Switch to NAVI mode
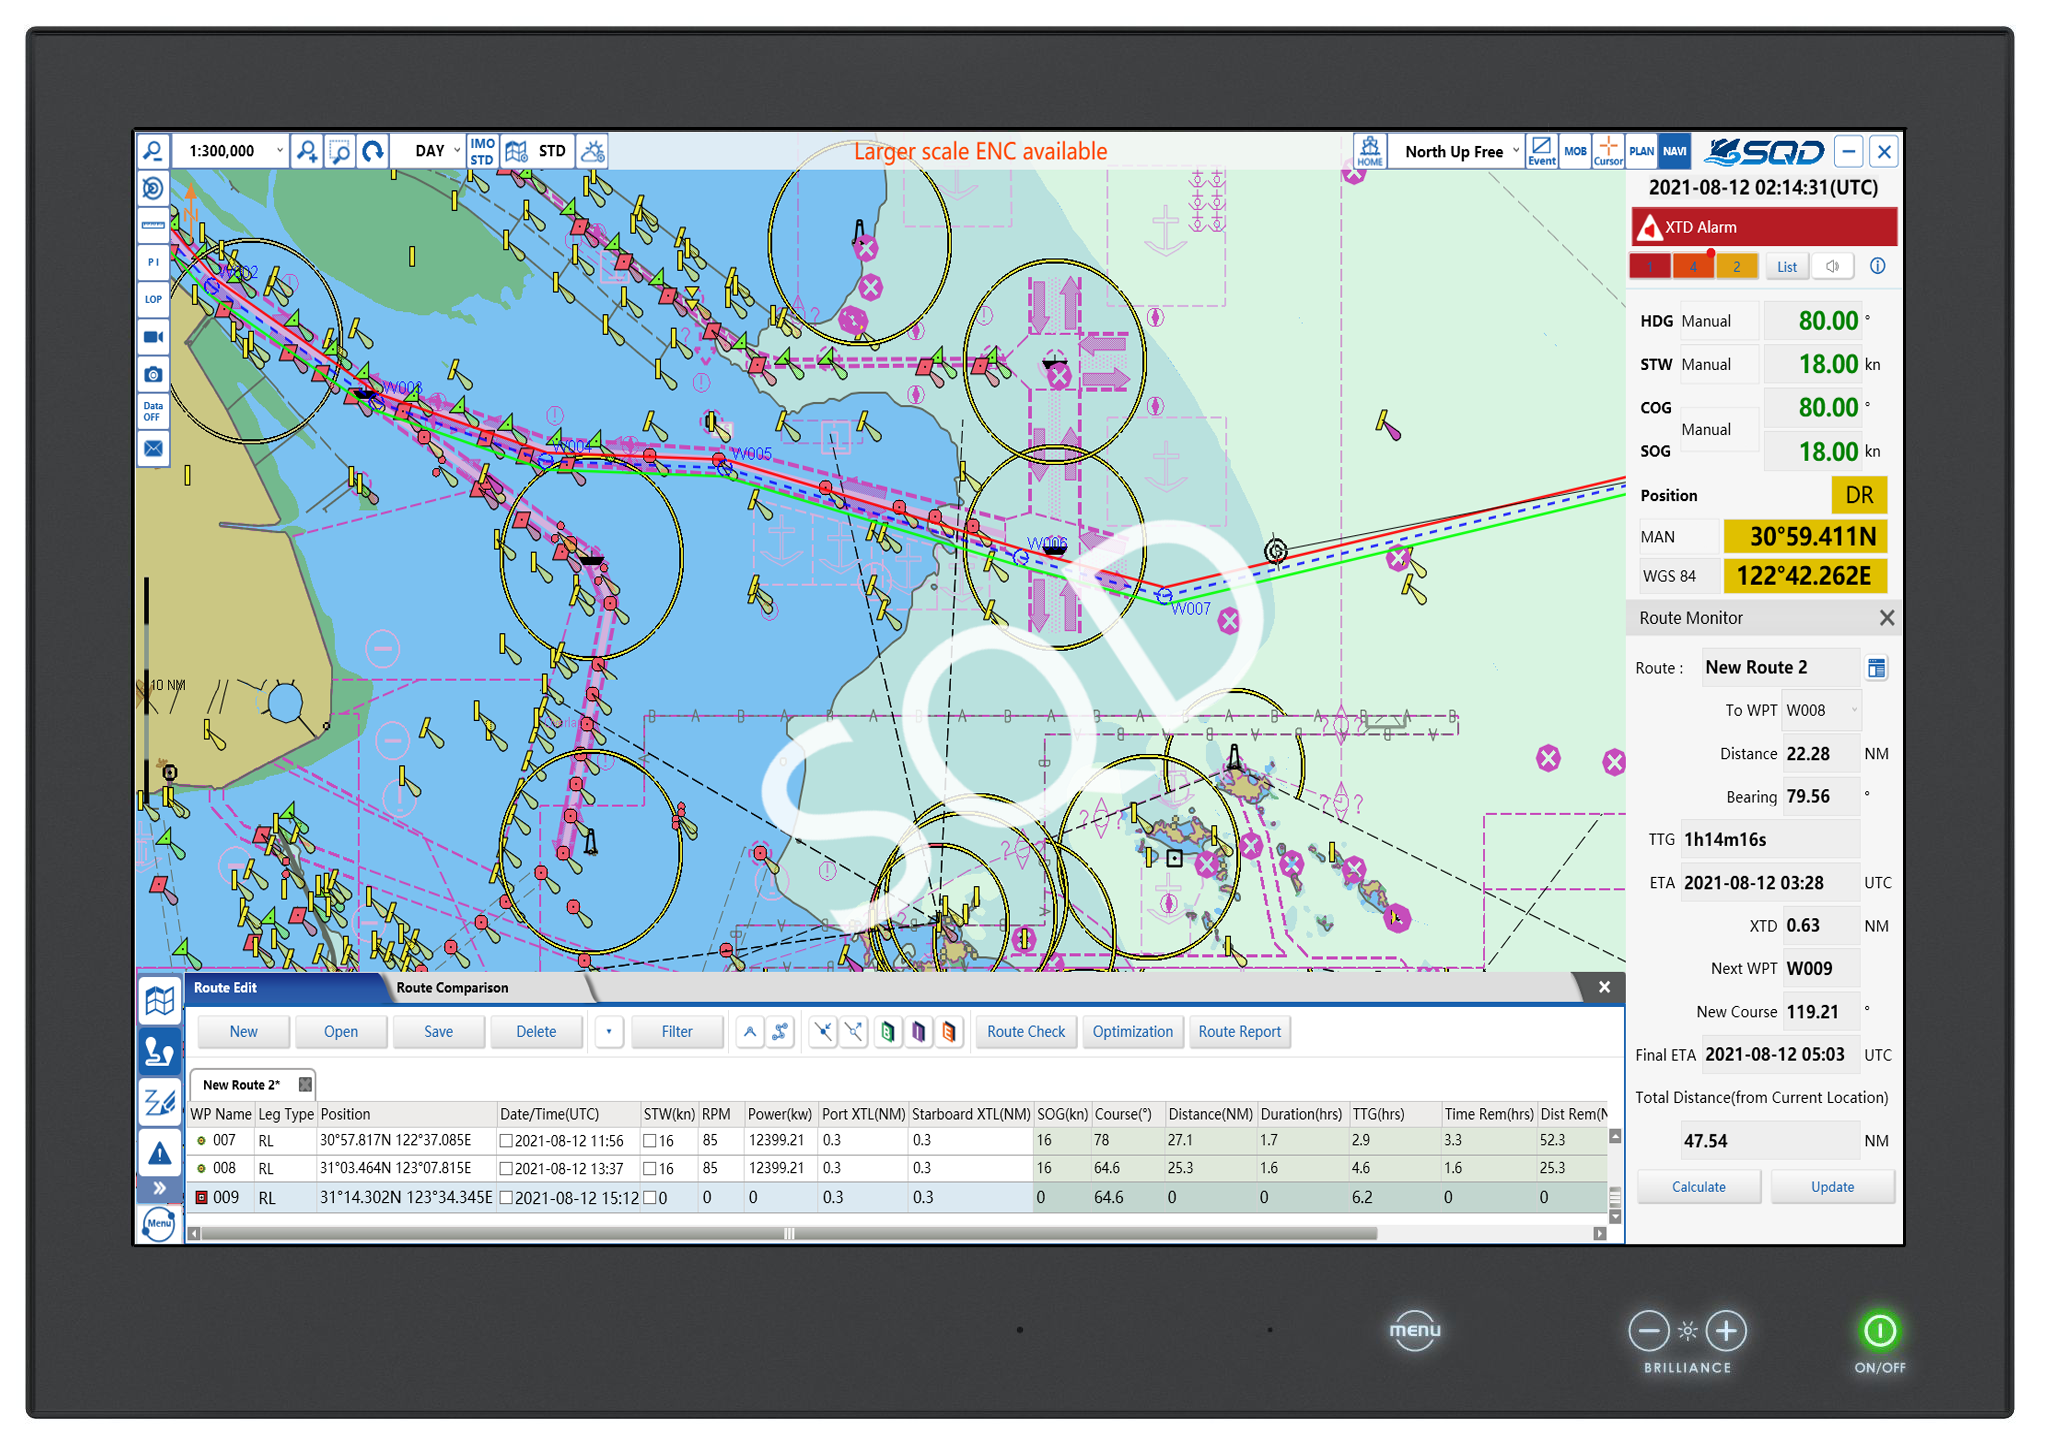Viewport: 2056px width, 1443px height. tap(1674, 151)
